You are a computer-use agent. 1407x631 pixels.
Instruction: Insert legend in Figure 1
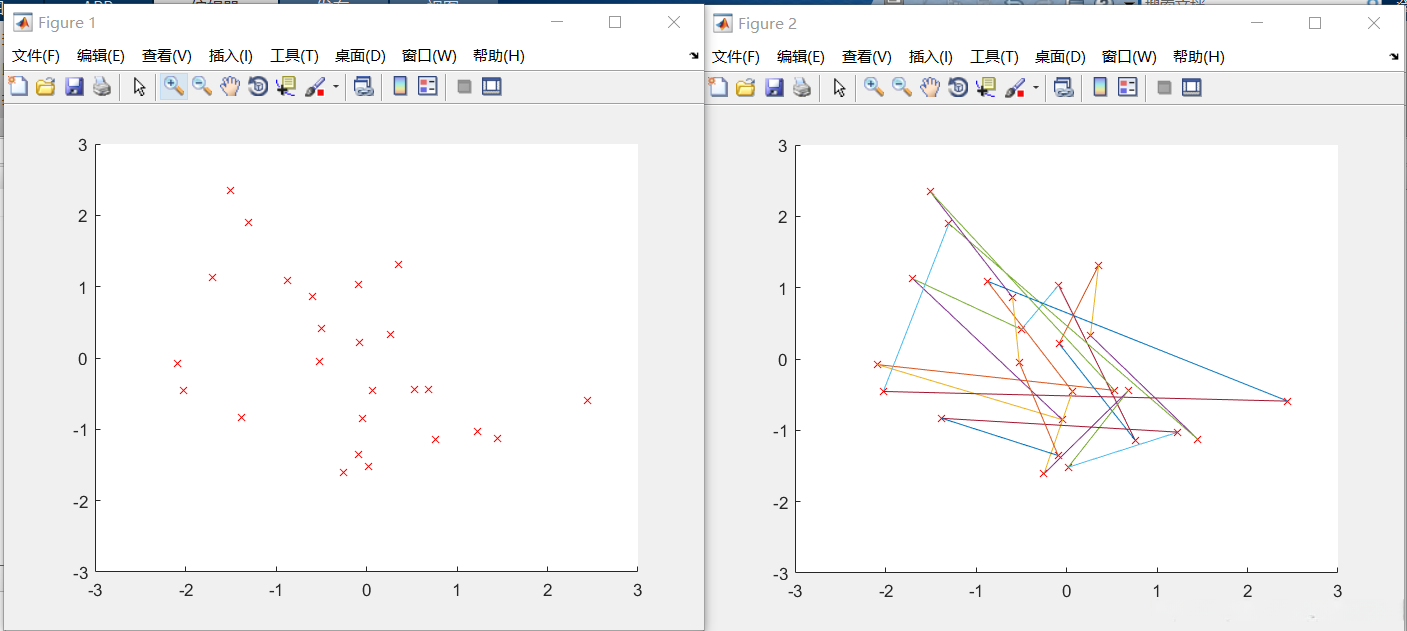pos(428,87)
